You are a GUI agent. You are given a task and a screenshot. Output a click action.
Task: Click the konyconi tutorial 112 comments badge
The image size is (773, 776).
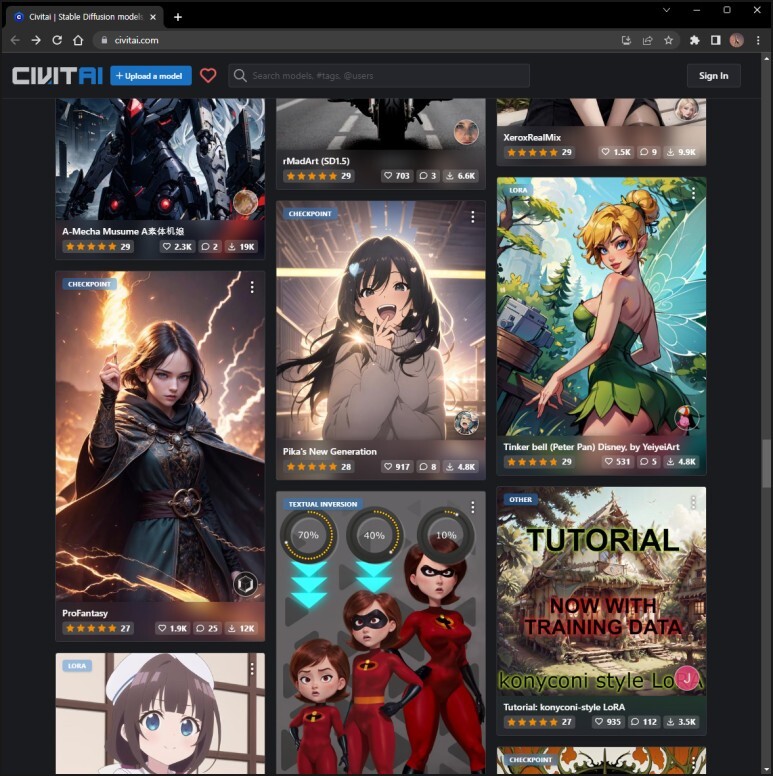pos(644,722)
